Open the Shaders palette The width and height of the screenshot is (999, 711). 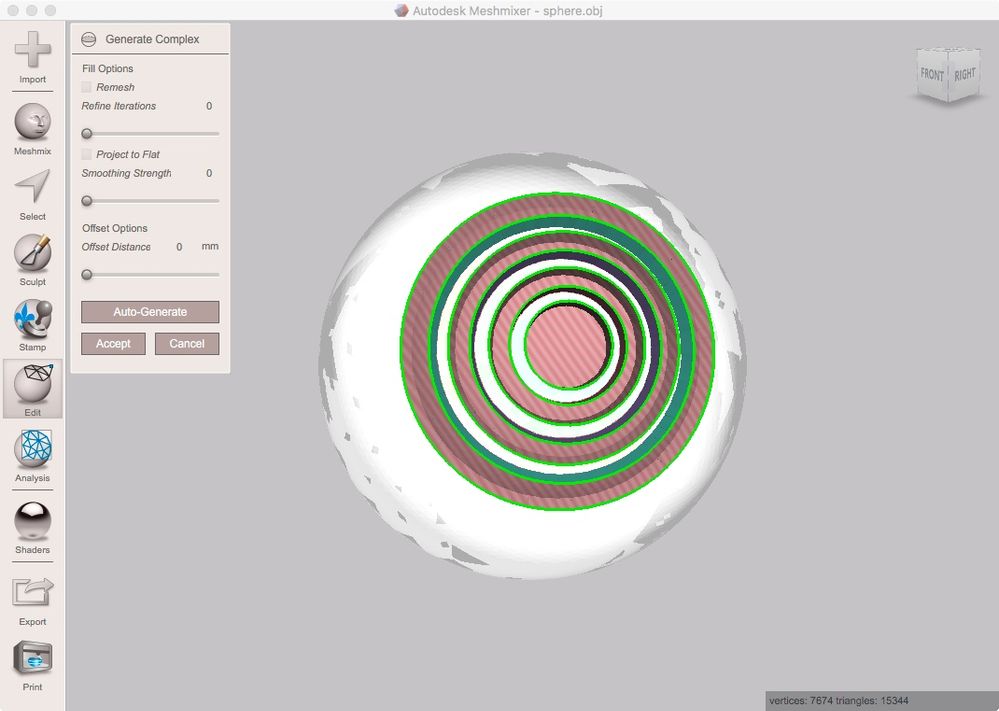tap(32, 528)
